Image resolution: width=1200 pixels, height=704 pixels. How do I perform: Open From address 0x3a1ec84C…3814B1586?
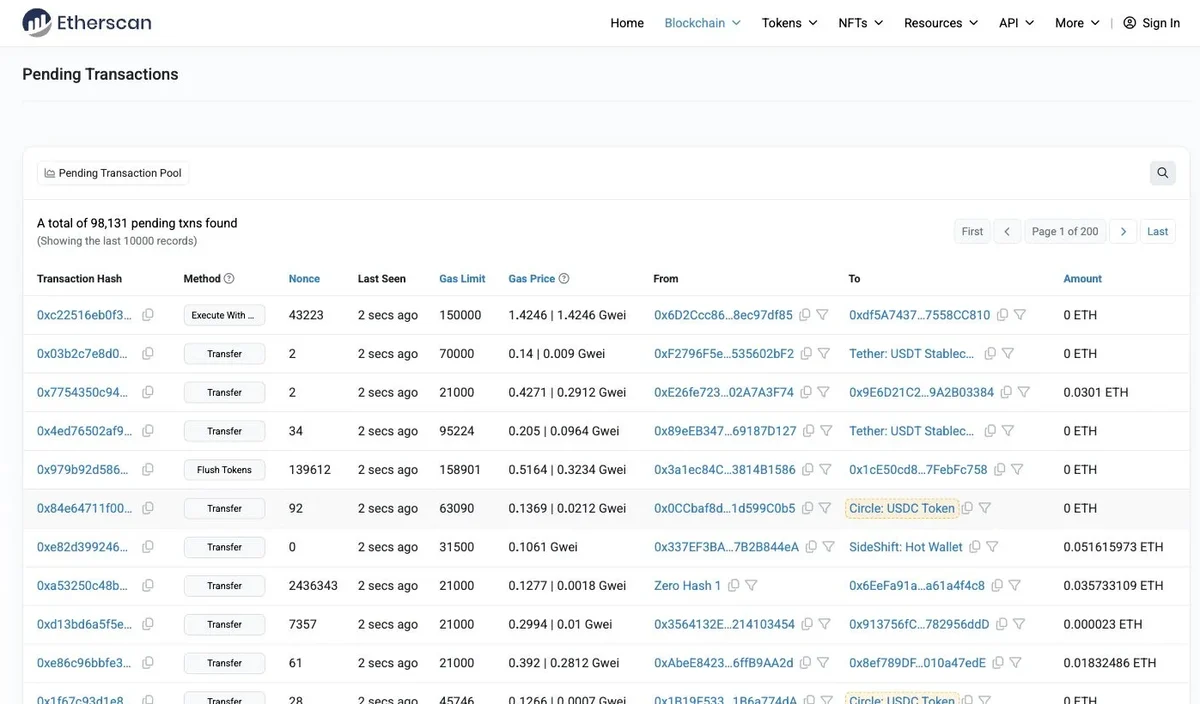[x=725, y=470]
